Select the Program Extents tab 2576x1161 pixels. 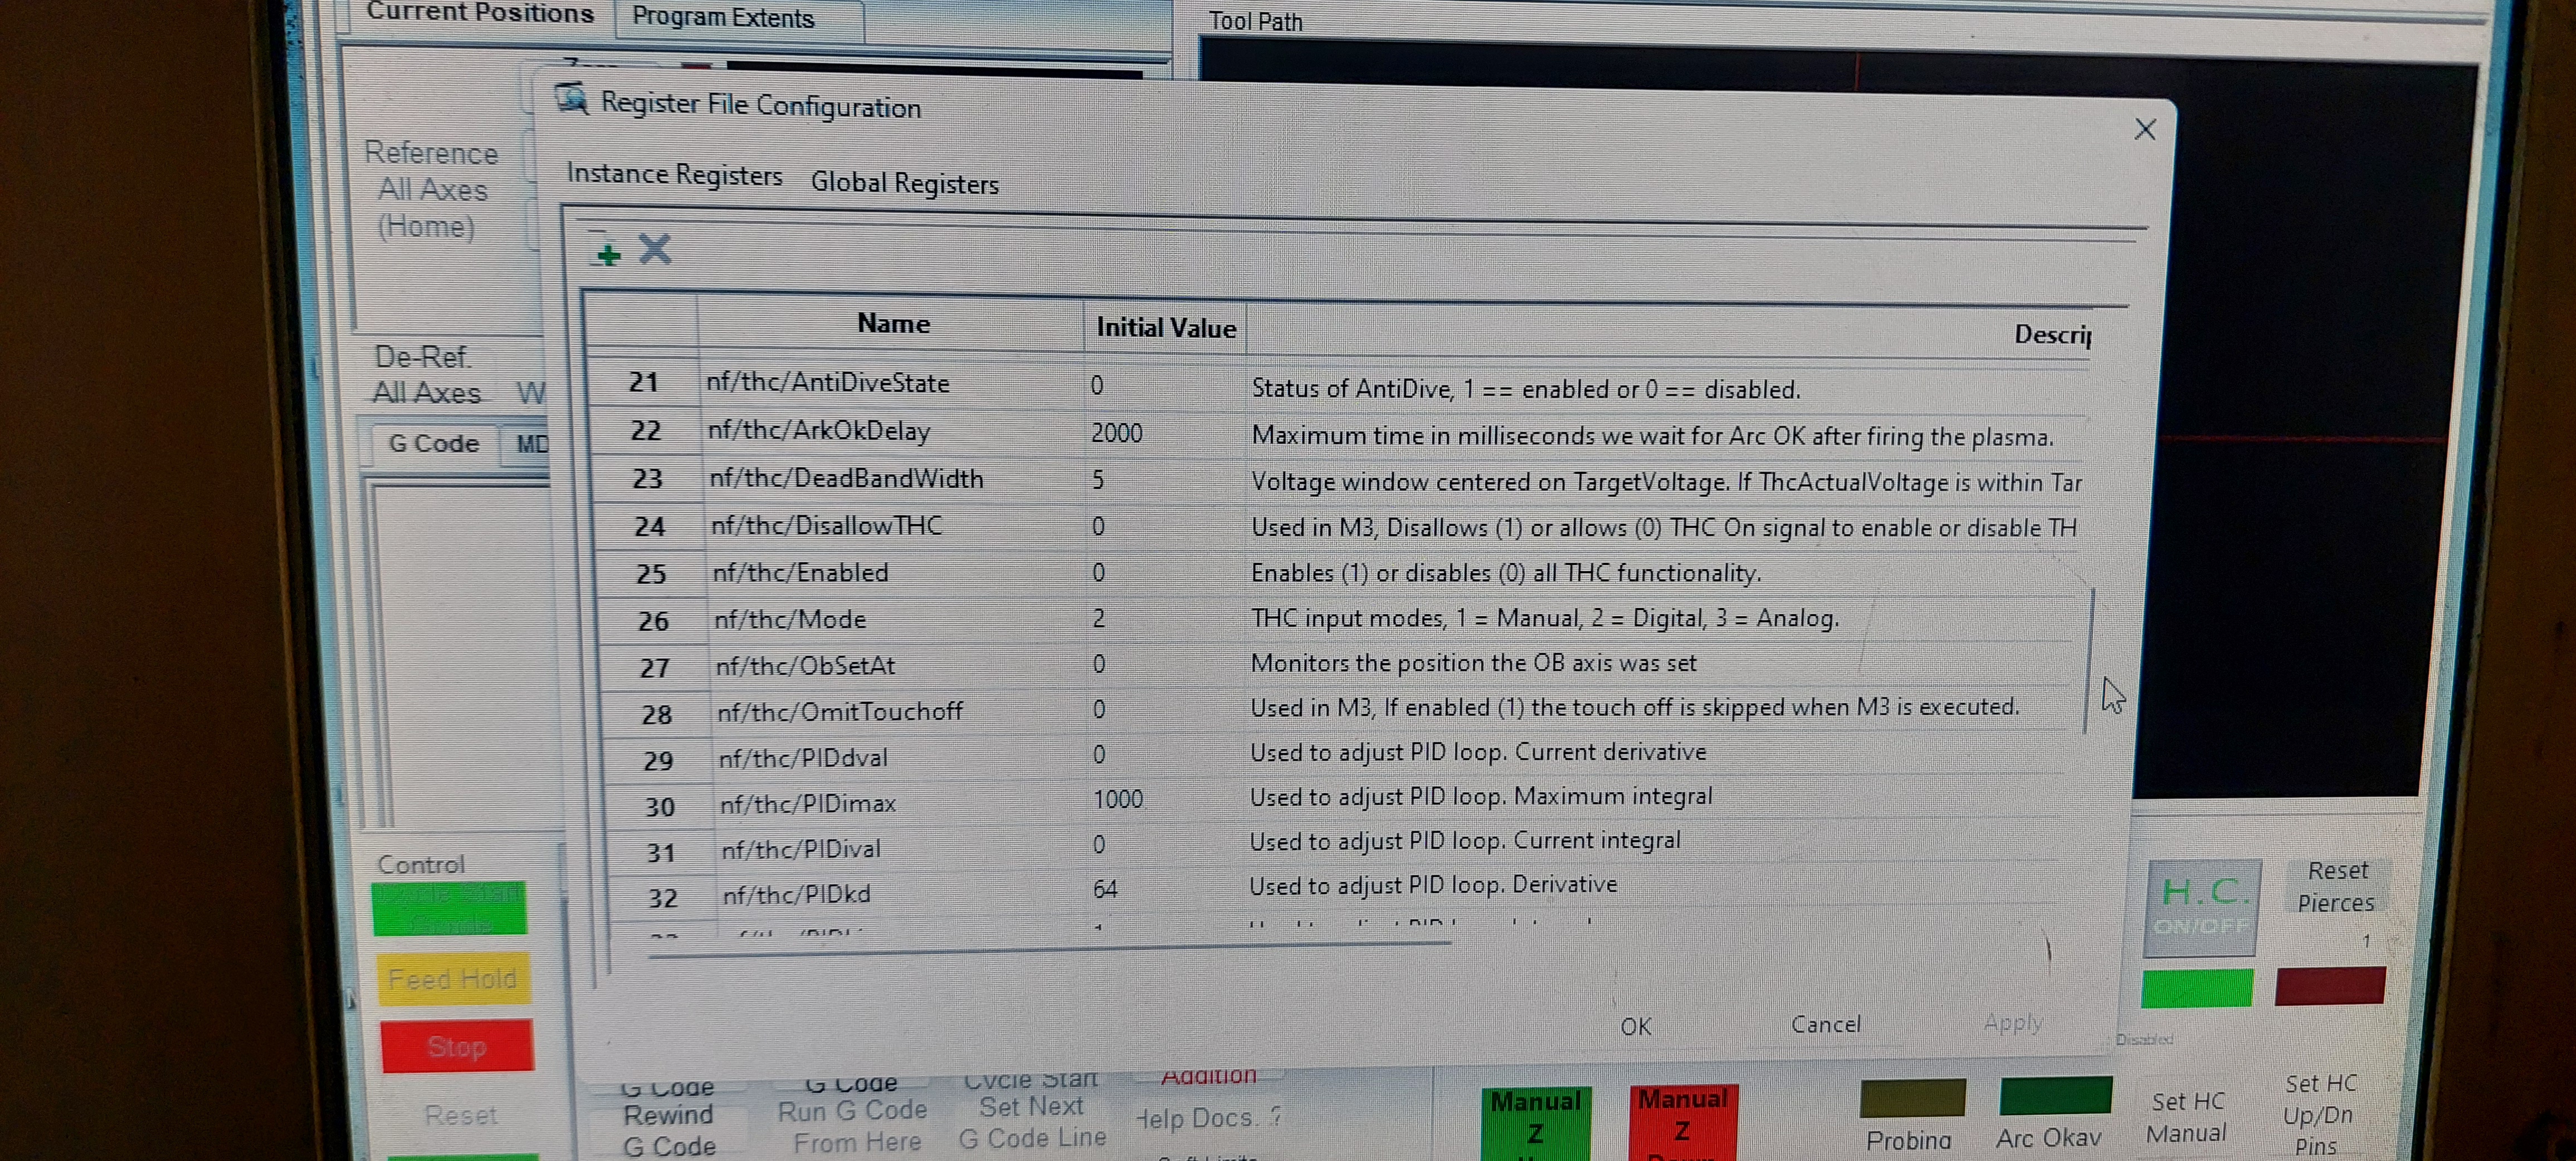click(723, 18)
